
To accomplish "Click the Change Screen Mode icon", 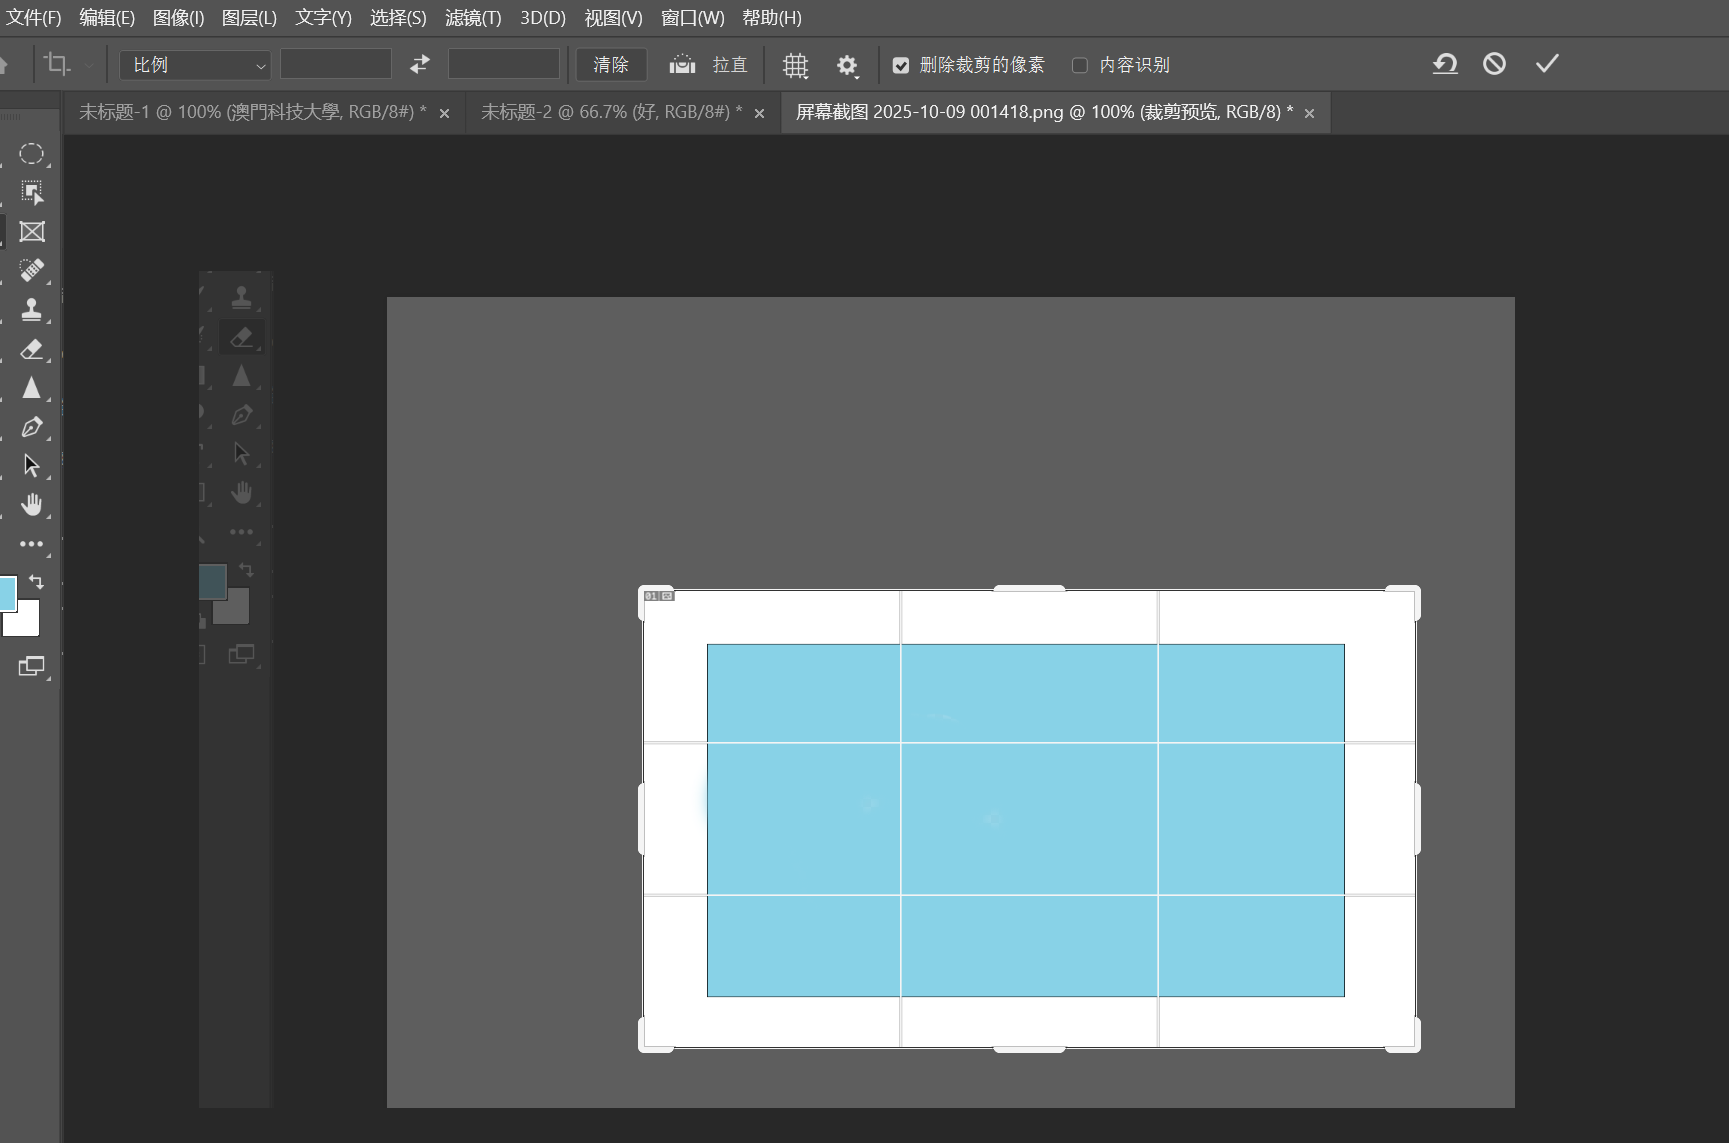I will pos(32,666).
